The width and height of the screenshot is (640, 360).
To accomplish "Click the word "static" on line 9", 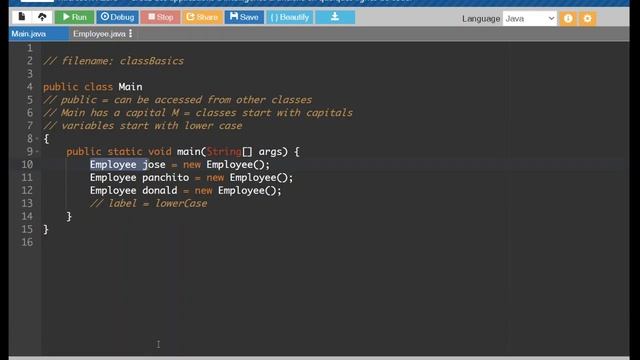I will [x=125, y=152].
